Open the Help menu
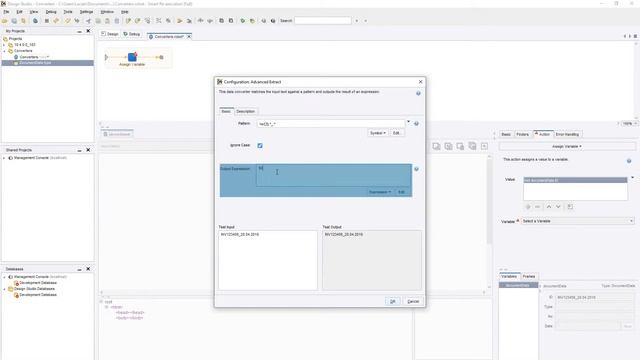This screenshot has height=360, width=640. tap(125, 12)
